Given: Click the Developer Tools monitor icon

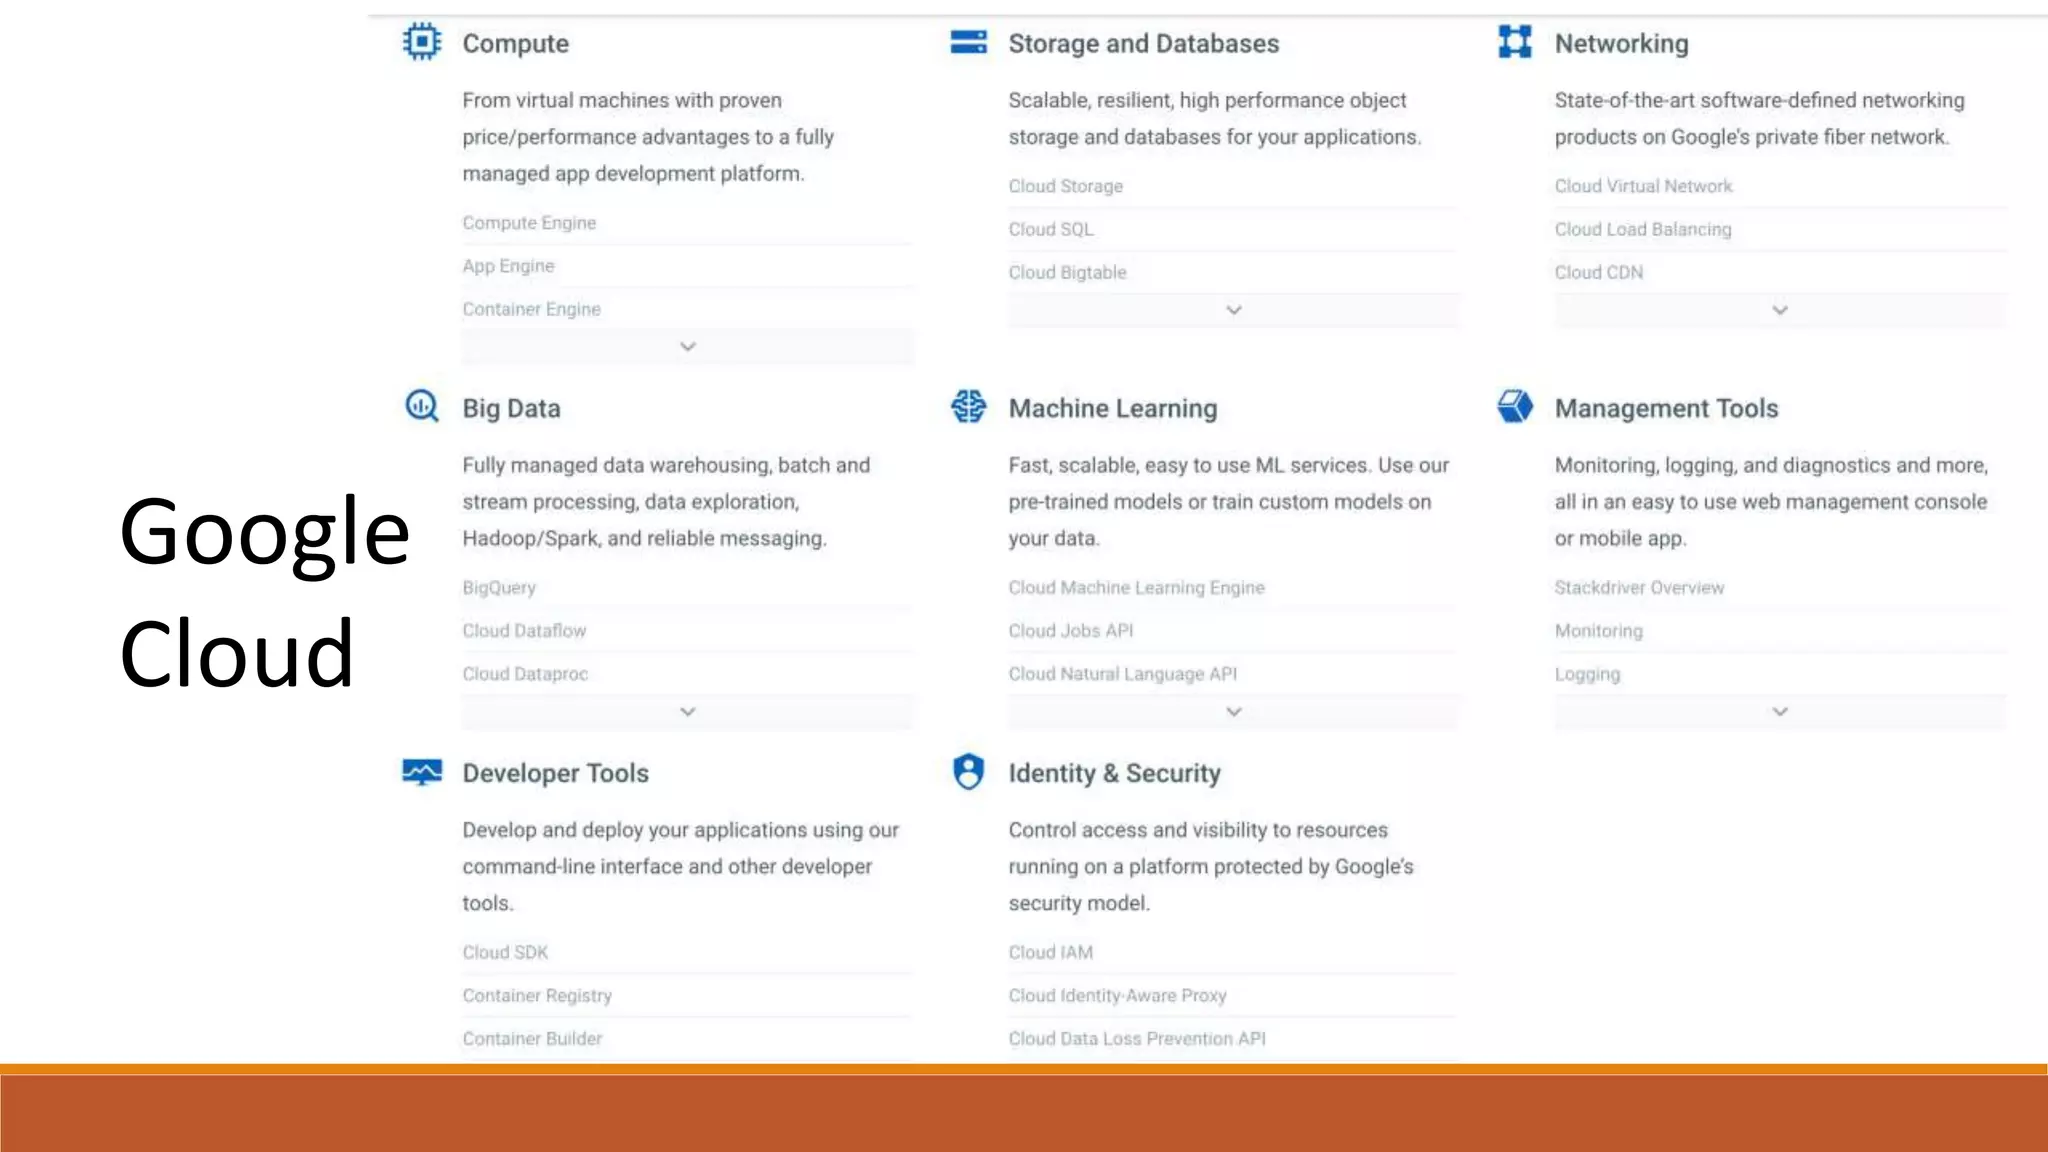Looking at the screenshot, I should point(422,772).
